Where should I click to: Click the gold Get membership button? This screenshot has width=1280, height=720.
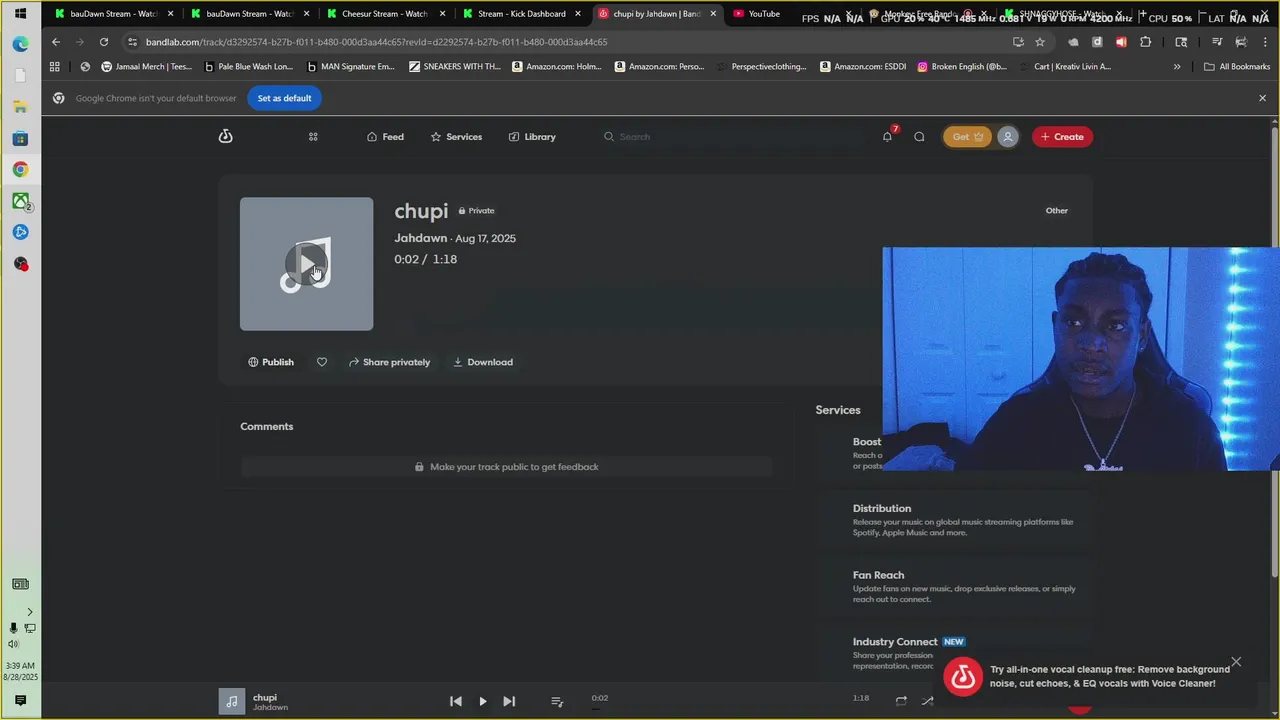967,137
